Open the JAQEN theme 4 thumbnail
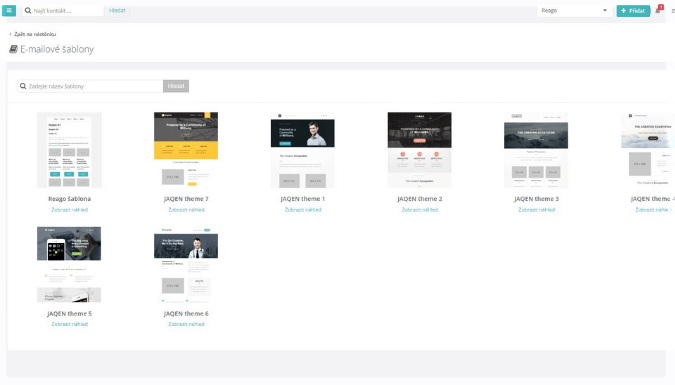 pyautogui.click(x=648, y=150)
